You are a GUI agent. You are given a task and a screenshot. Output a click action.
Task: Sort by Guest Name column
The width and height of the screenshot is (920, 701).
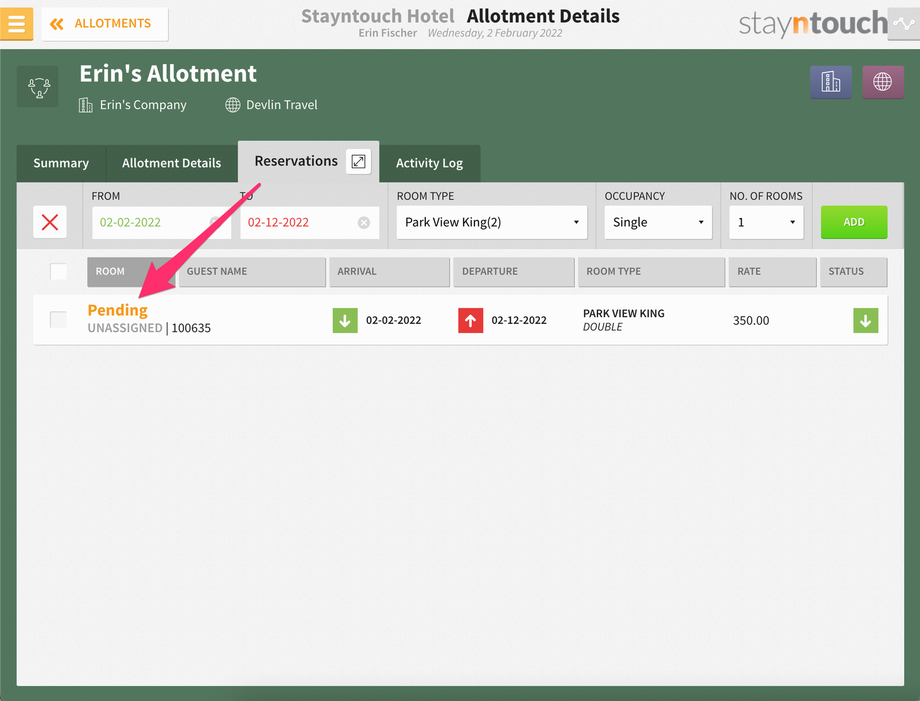click(252, 272)
